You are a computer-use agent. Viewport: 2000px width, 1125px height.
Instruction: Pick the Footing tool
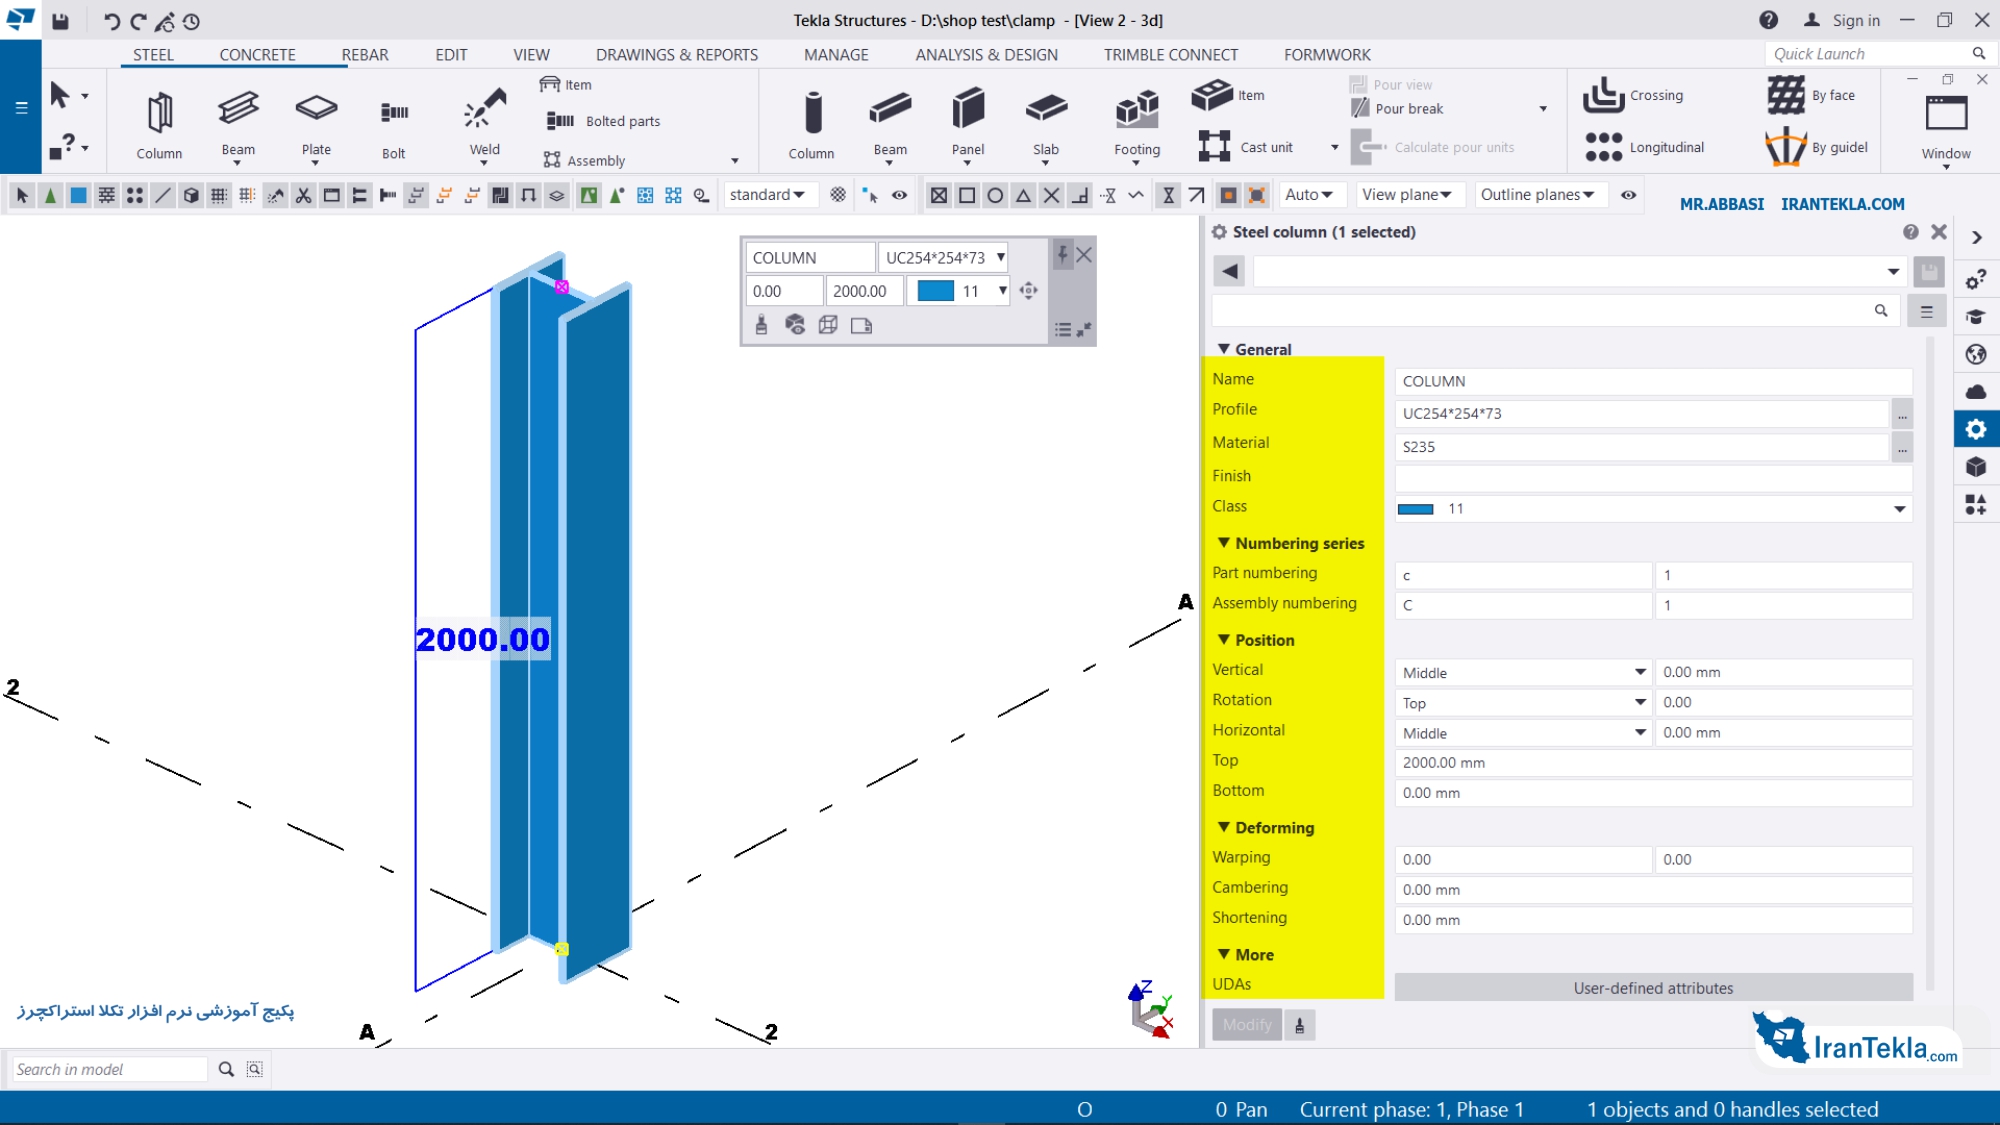1137,124
